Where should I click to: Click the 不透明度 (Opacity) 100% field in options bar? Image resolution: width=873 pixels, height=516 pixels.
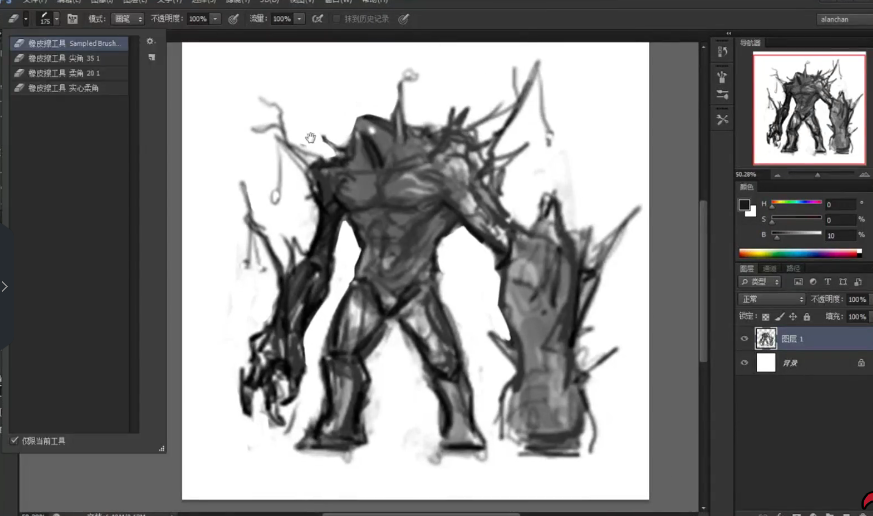pyautogui.click(x=198, y=19)
